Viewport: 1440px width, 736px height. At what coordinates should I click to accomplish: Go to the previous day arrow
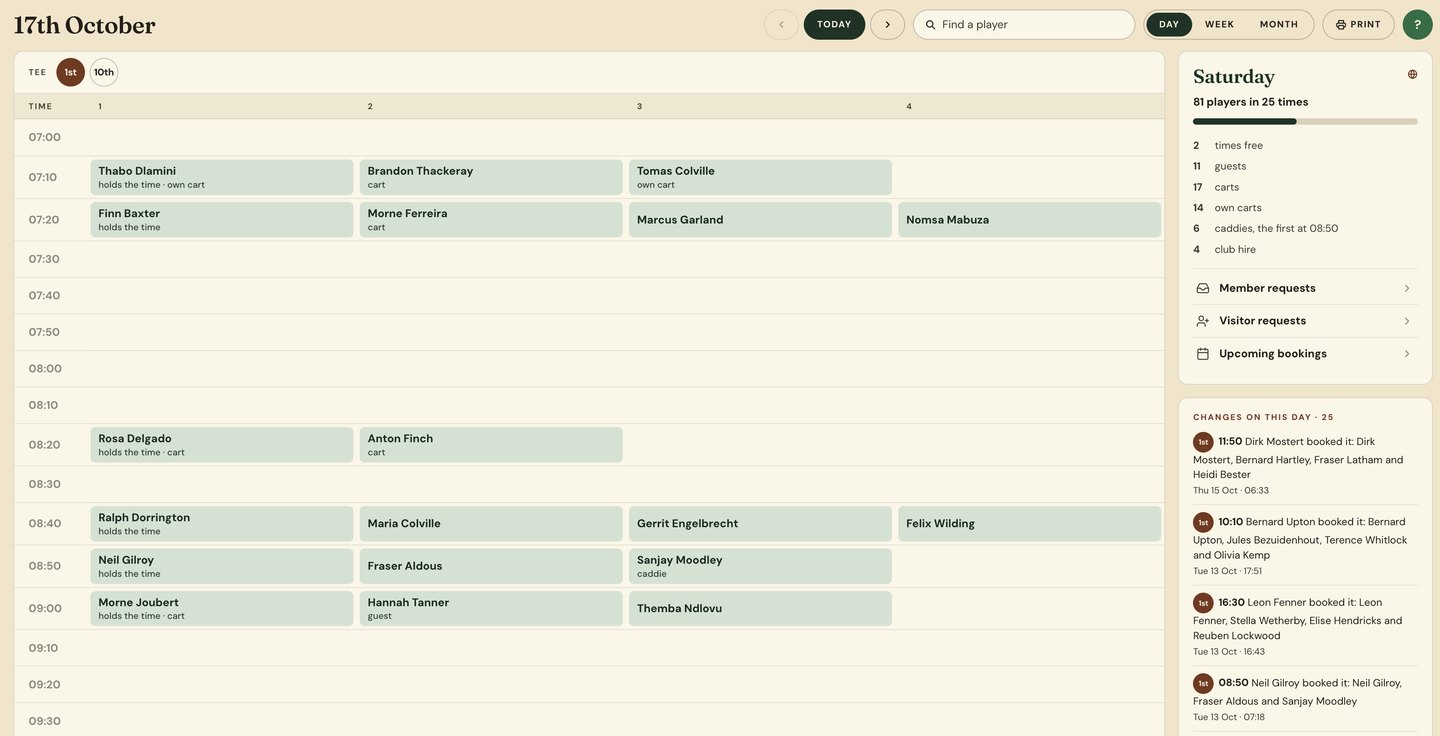point(781,24)
